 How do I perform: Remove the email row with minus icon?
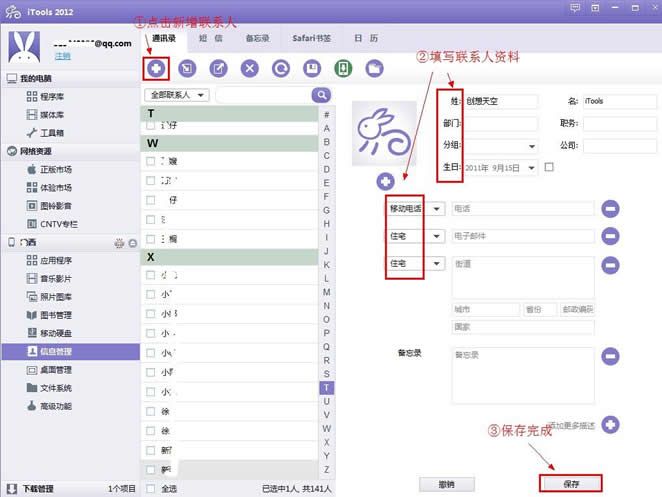610,236
